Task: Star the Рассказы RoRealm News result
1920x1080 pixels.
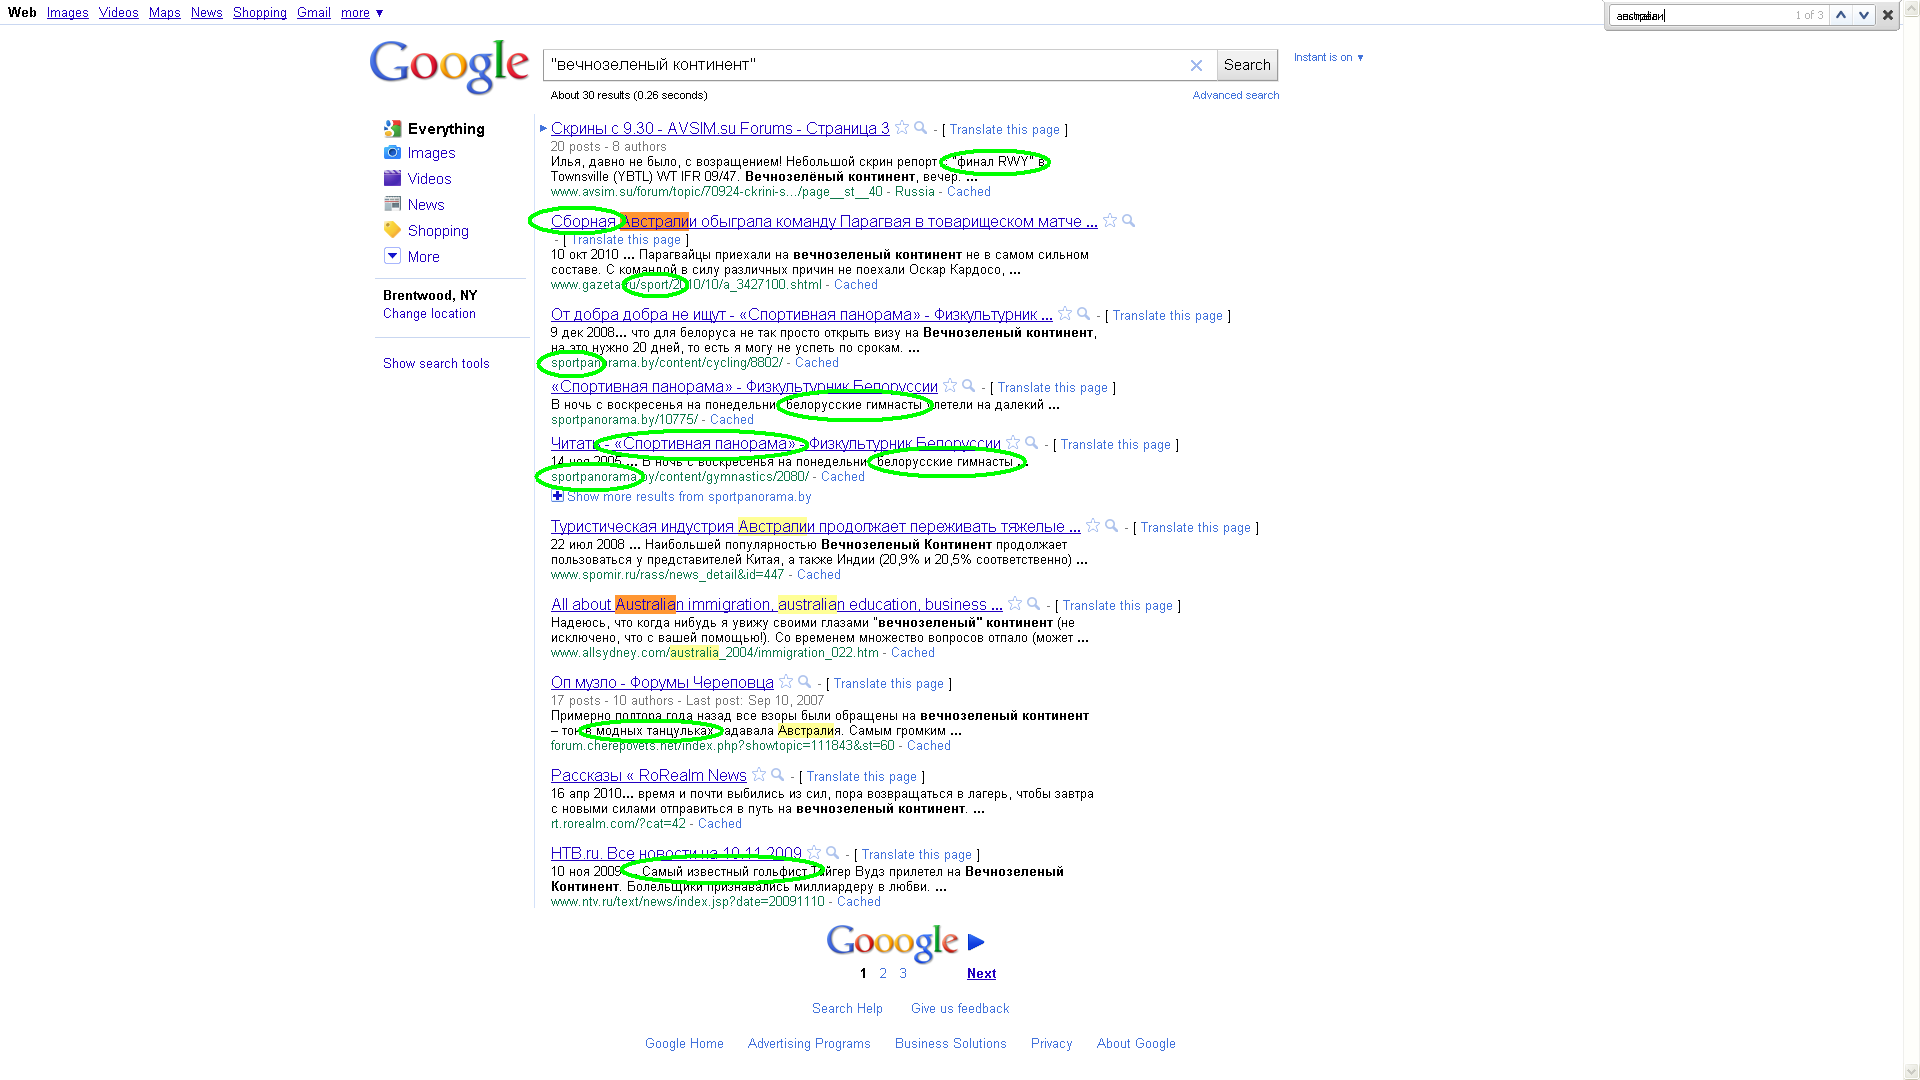Action: 759,775
